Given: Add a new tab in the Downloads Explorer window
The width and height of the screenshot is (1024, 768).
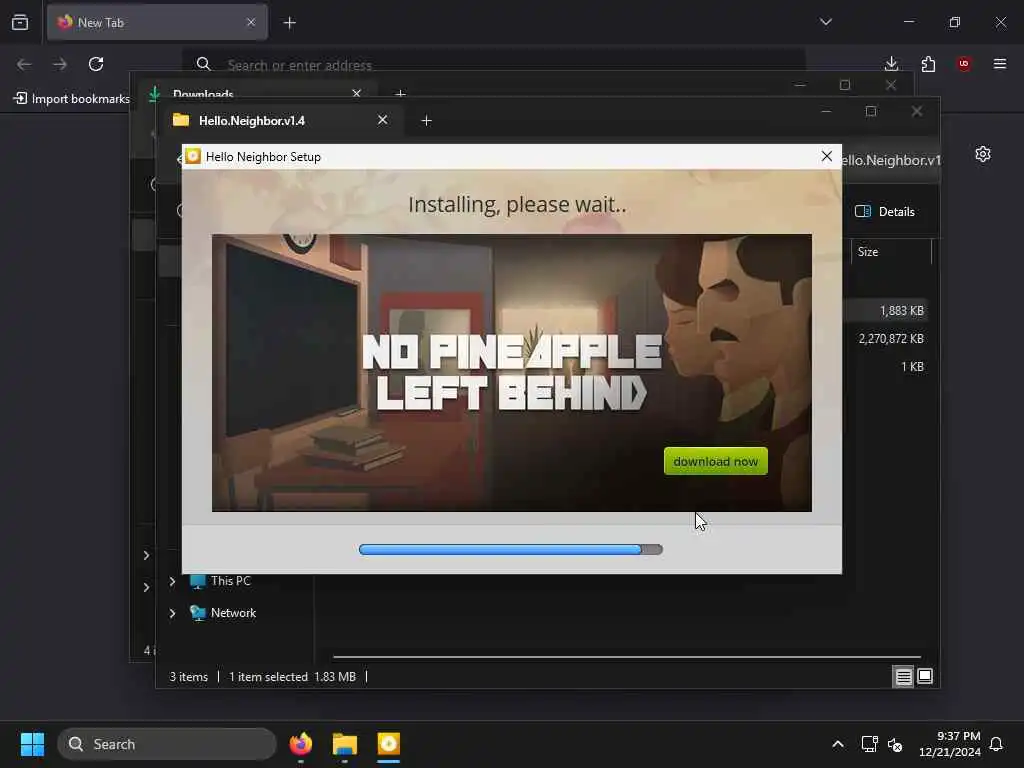Looking at the screenshot, I should click(401, 93).
